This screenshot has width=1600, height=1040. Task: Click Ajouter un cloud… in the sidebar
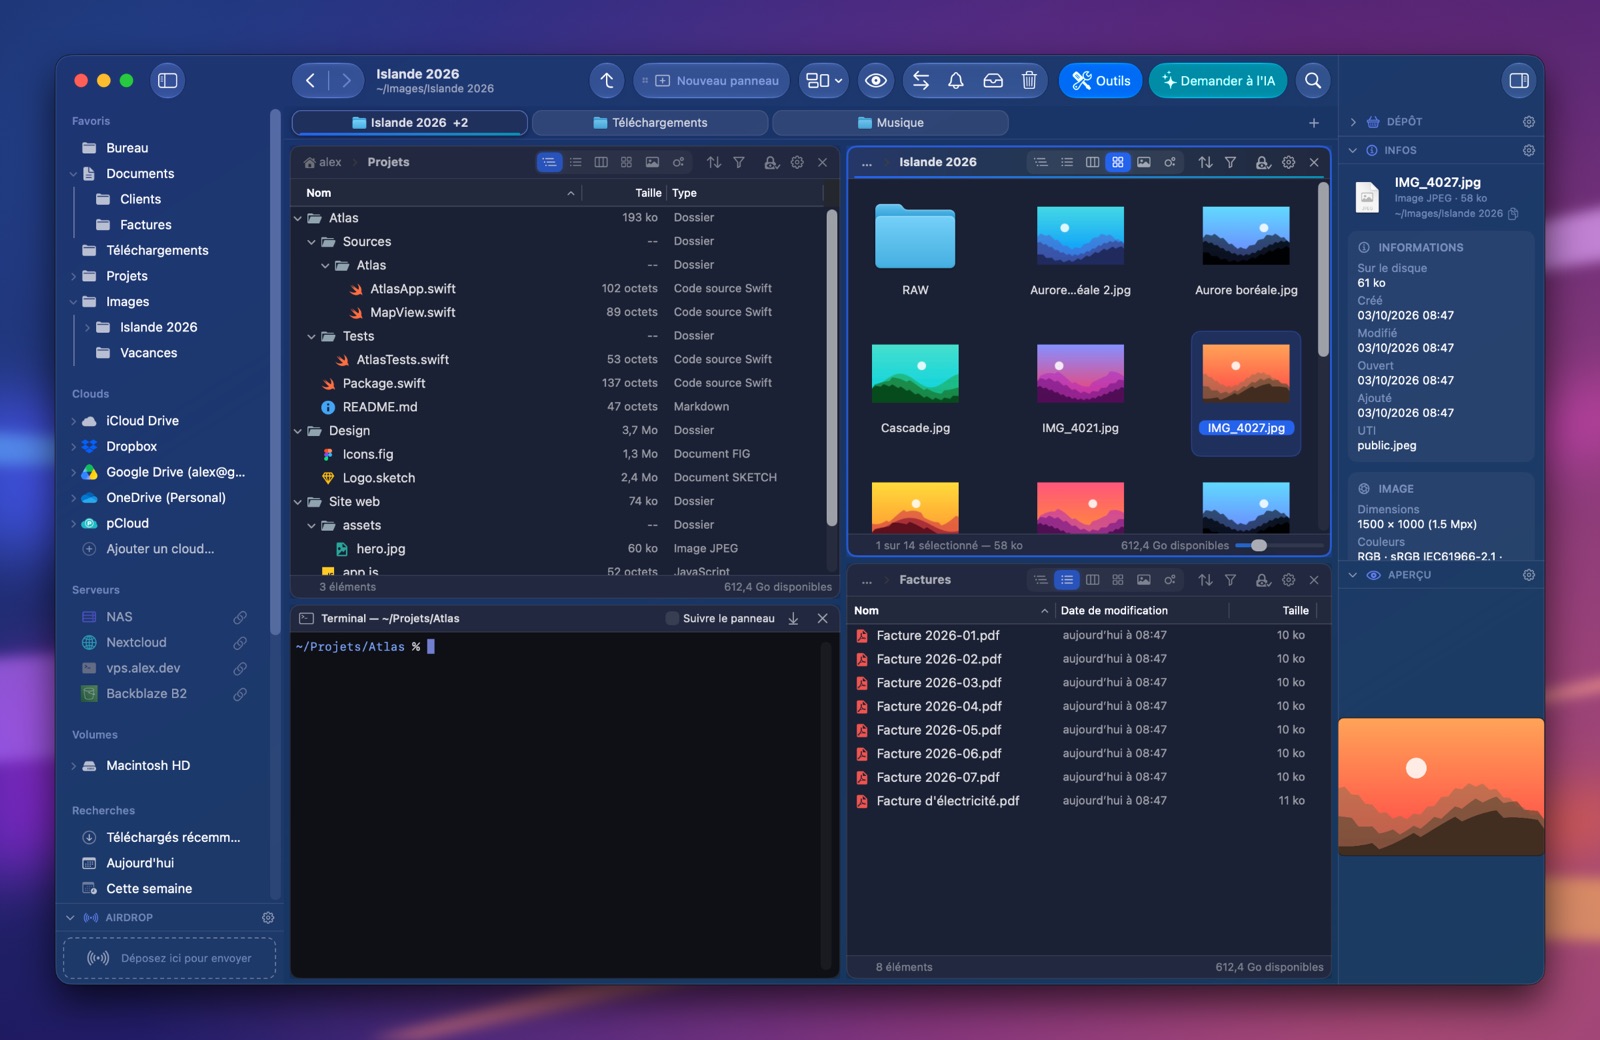(x=160, y=549)
